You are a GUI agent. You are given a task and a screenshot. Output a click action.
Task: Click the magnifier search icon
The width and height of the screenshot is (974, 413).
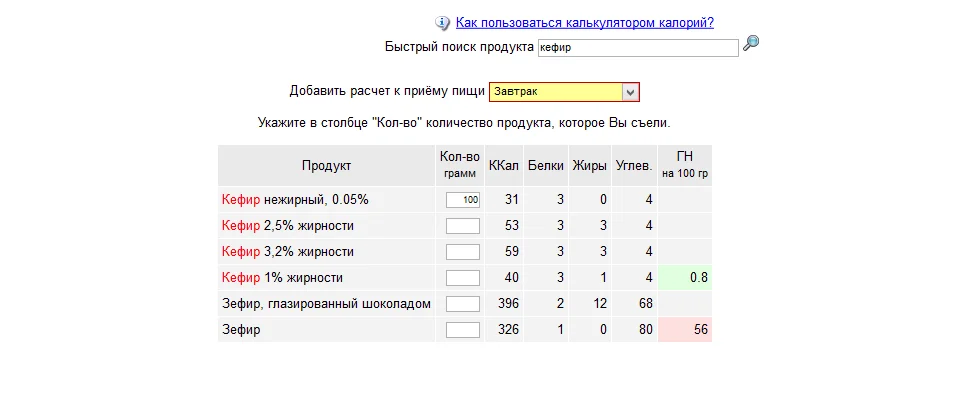751,44
